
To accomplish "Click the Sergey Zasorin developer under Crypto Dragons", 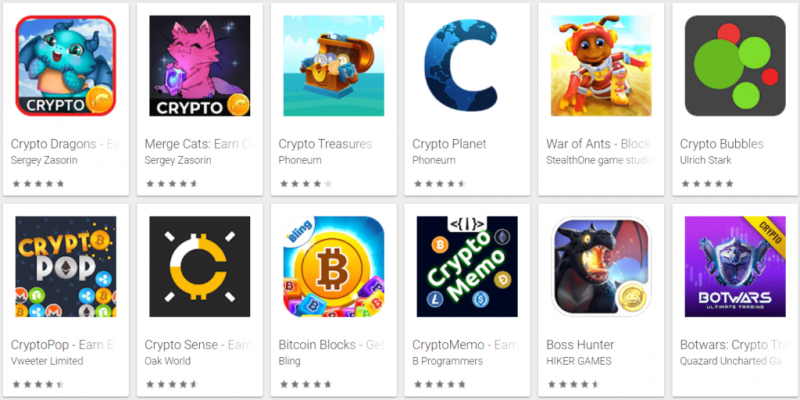I will click(x=44, y=160).
